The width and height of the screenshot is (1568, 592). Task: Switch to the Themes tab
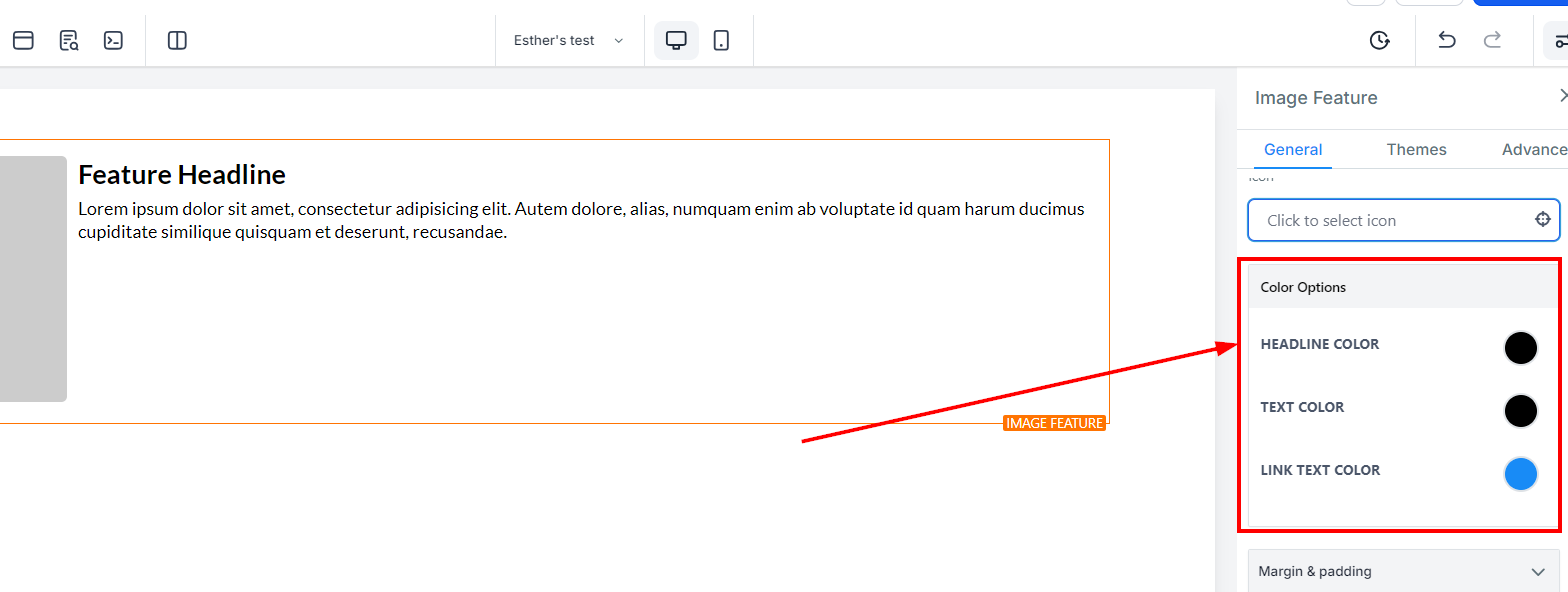1416,150
